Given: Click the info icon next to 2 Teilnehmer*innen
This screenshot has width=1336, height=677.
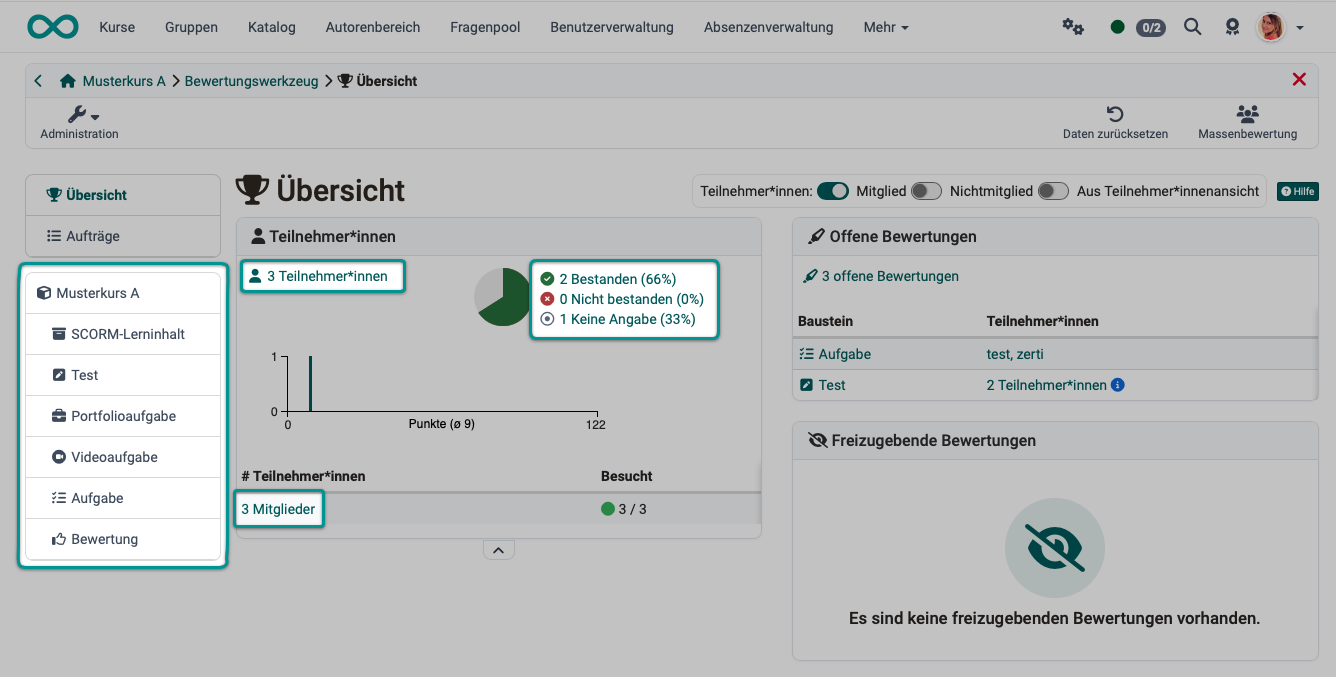Looking at the screenshot, I should [x=1118, y=384].
